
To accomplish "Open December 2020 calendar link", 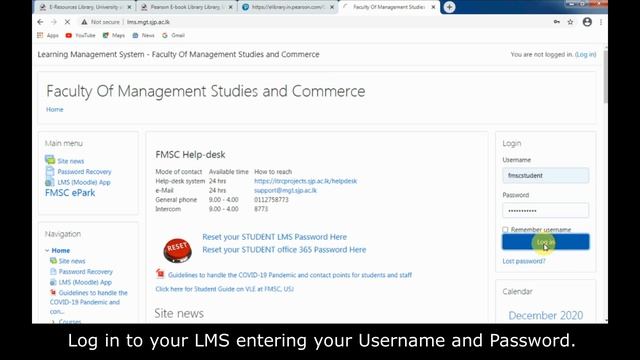I will pos(546,316).
